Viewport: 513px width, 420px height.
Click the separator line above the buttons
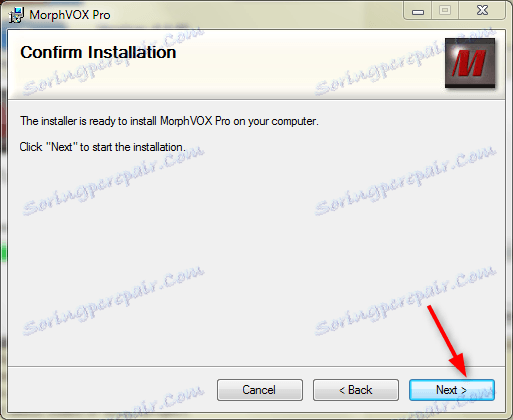(256, 367)
